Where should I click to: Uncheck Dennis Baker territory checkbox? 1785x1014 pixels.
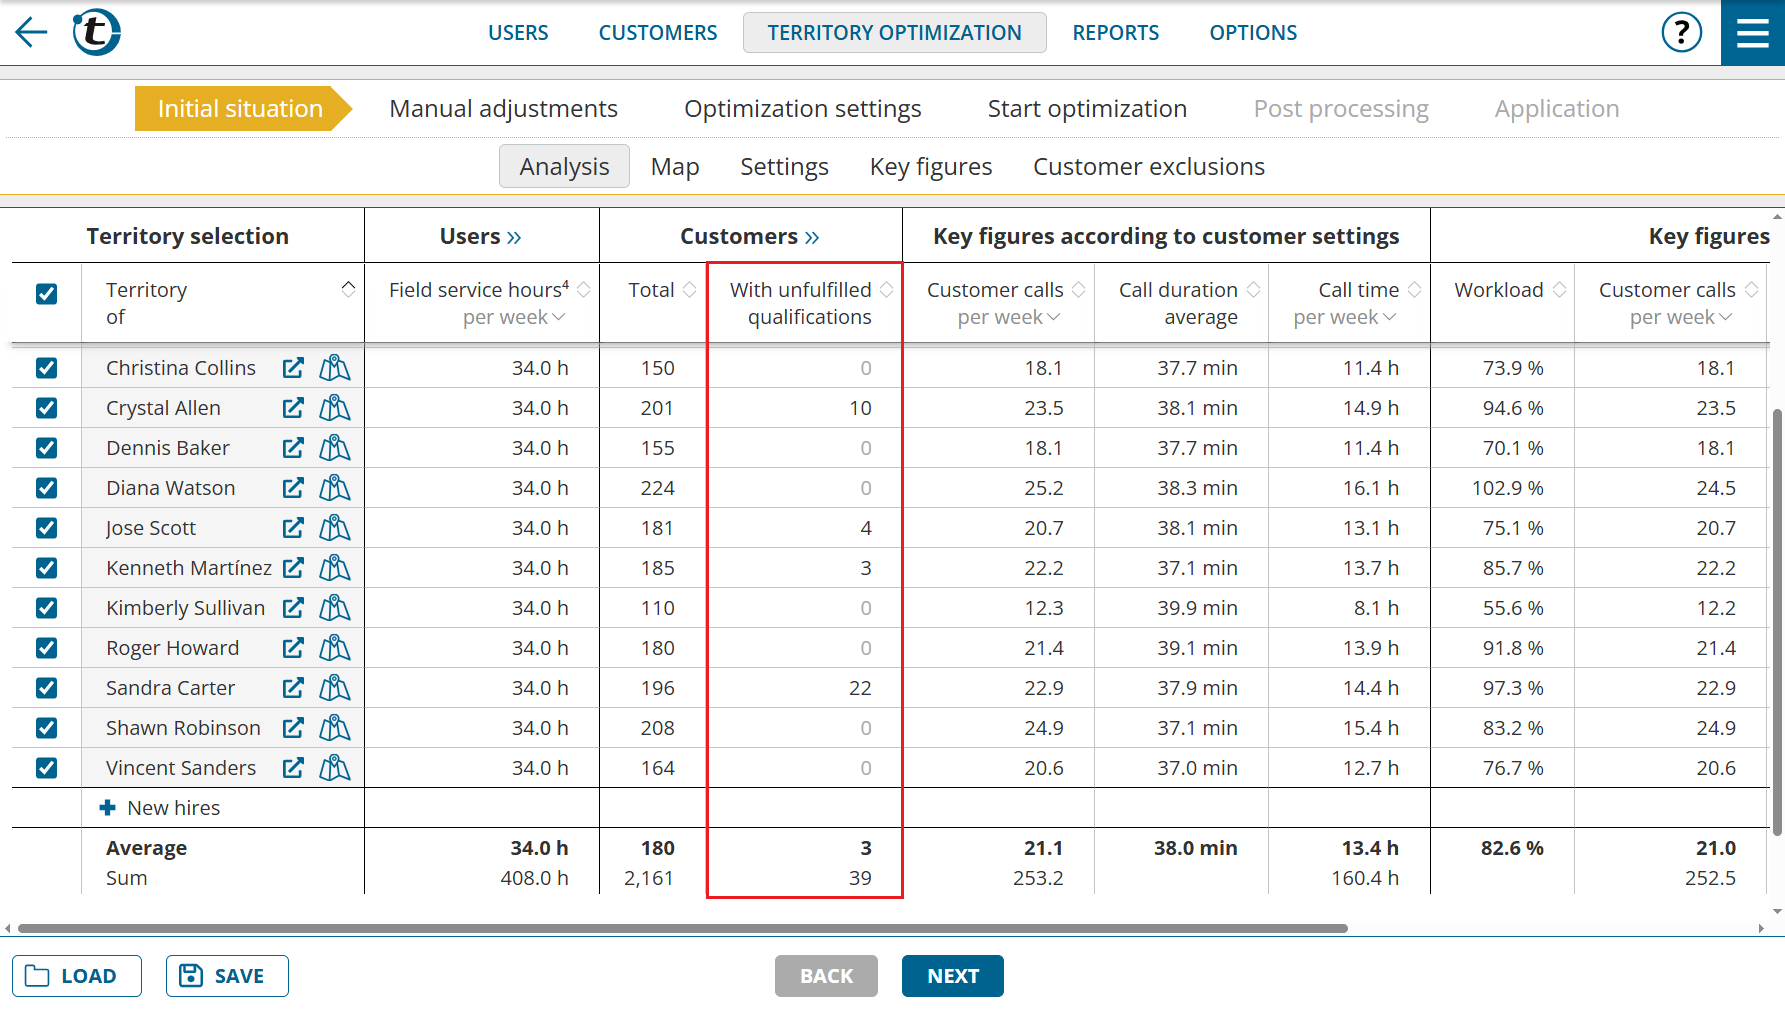tap(46, 448)
